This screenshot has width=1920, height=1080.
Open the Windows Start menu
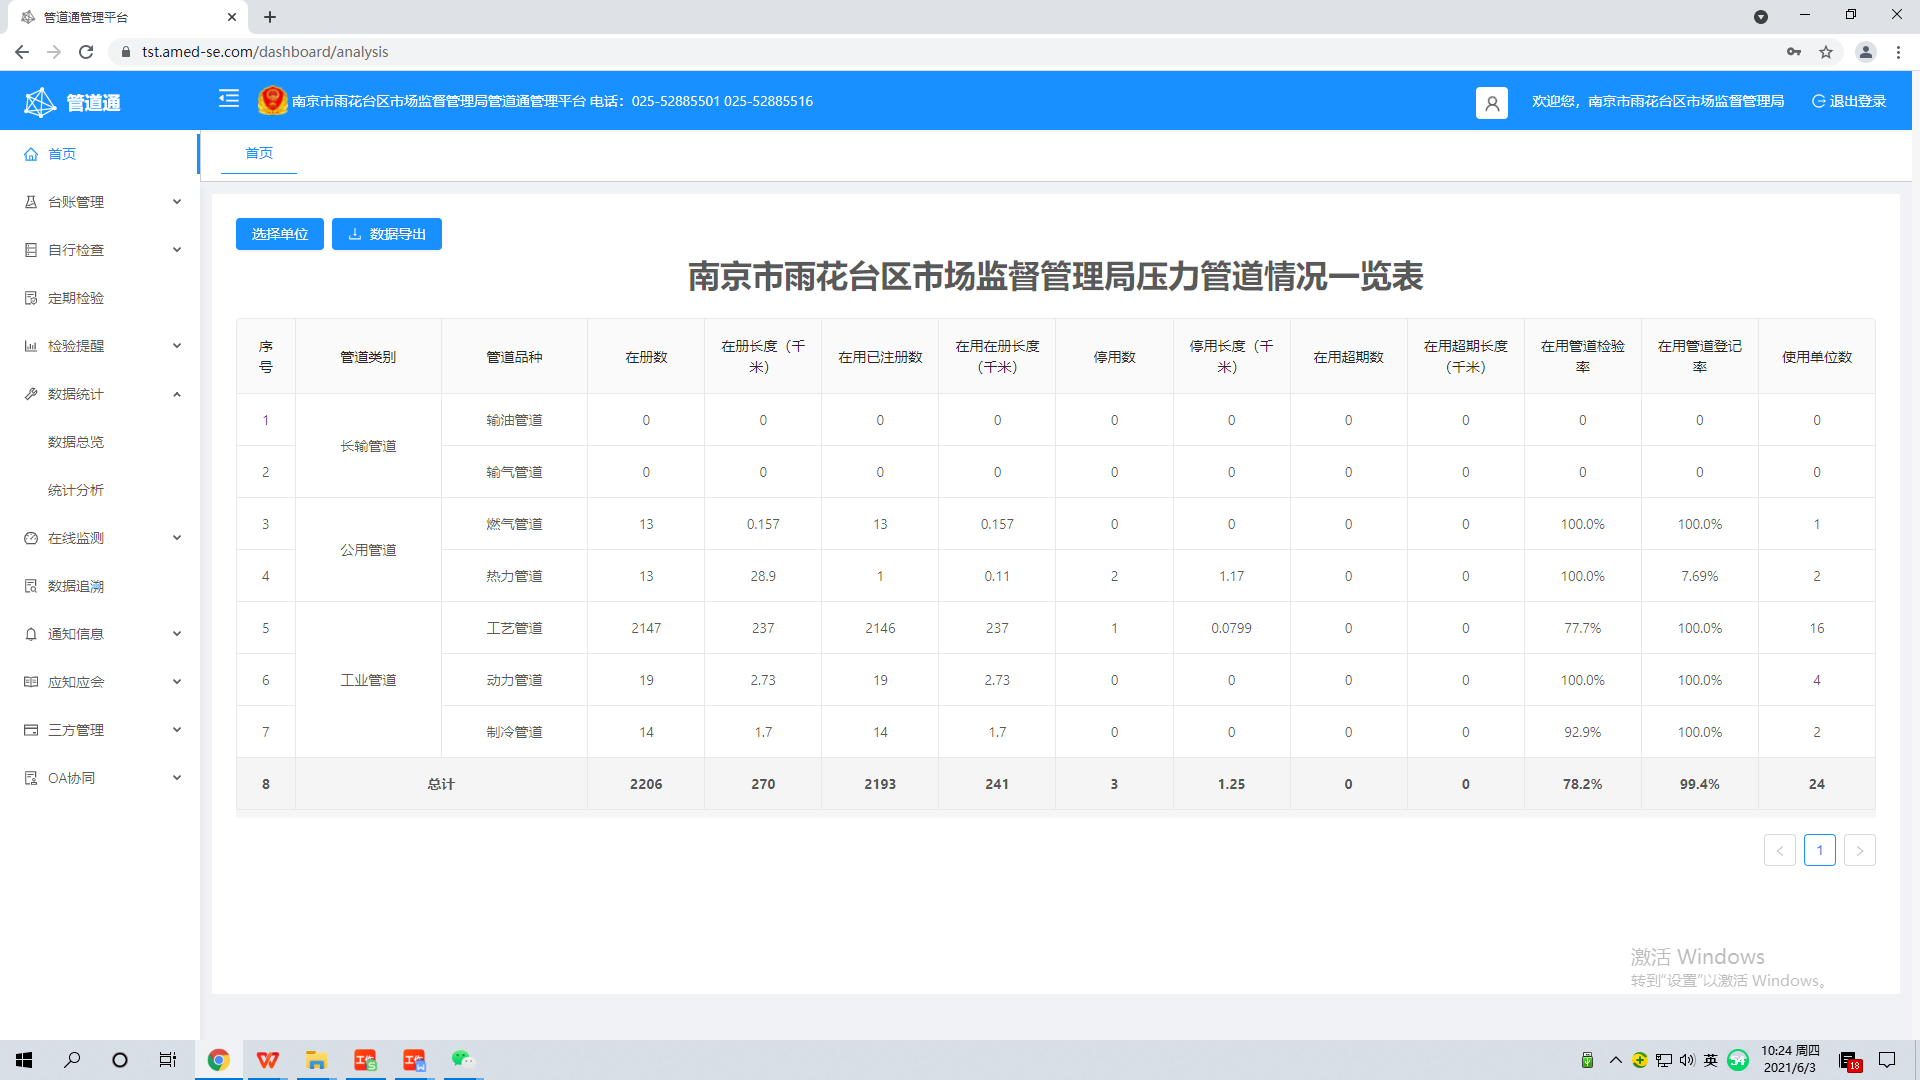click(24, 1060)
